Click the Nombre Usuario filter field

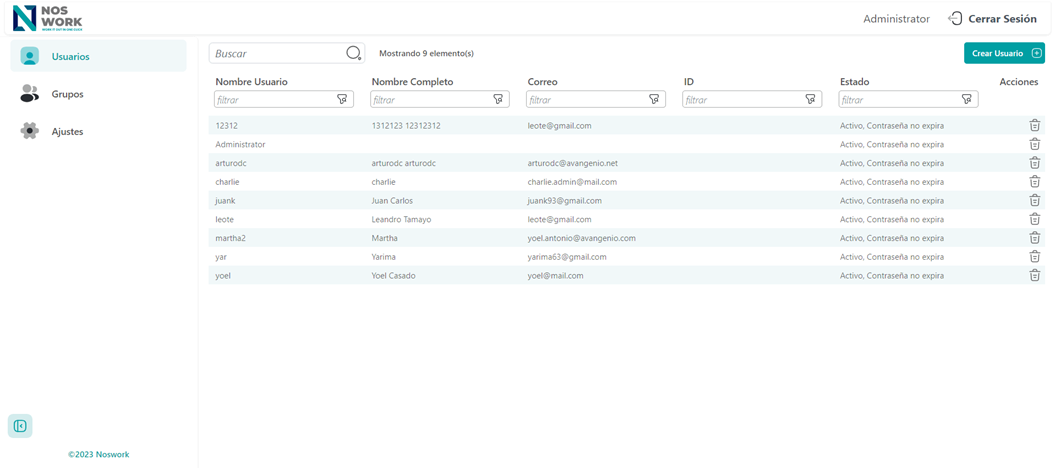tap(283, 100)
